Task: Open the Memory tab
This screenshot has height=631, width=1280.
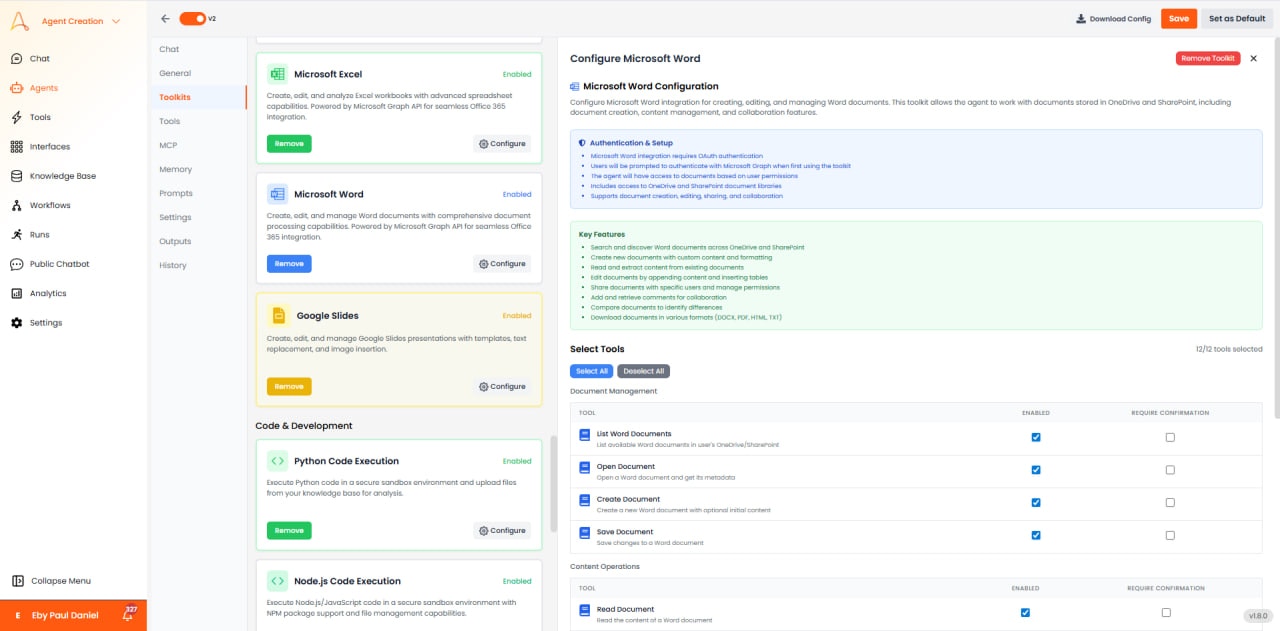Action: 175,169
